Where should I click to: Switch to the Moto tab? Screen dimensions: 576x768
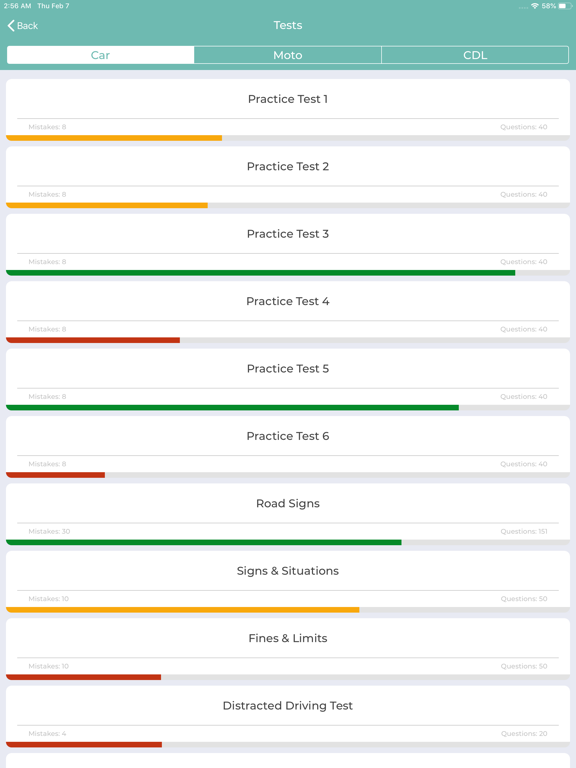(288, 55)
